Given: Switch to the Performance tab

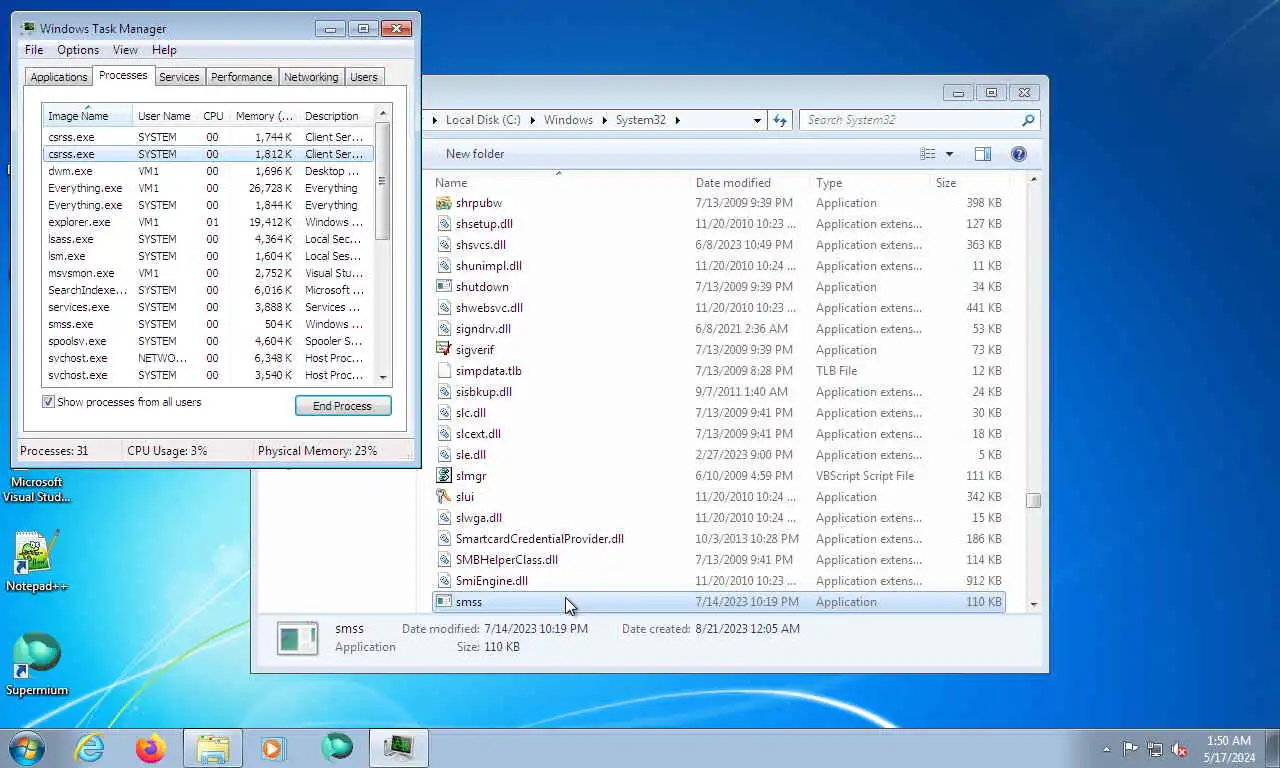Looking at the screenshot, I should pyautogui.click(x=241, y=77).
